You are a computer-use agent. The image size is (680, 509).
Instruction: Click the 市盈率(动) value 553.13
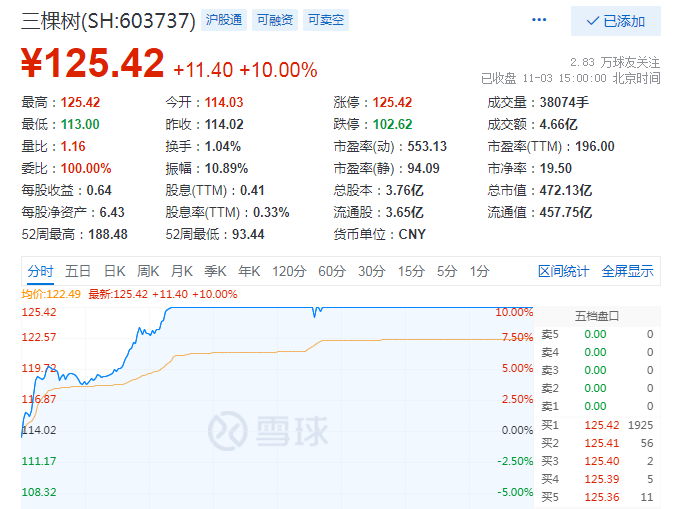coord(427,147)
